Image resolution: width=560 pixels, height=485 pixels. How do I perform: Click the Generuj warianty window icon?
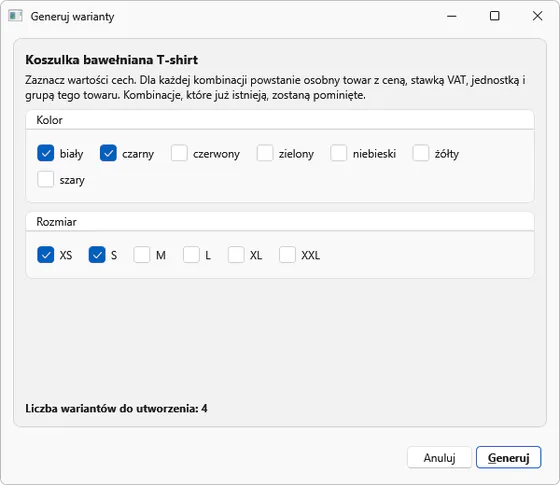click(15, 16)
